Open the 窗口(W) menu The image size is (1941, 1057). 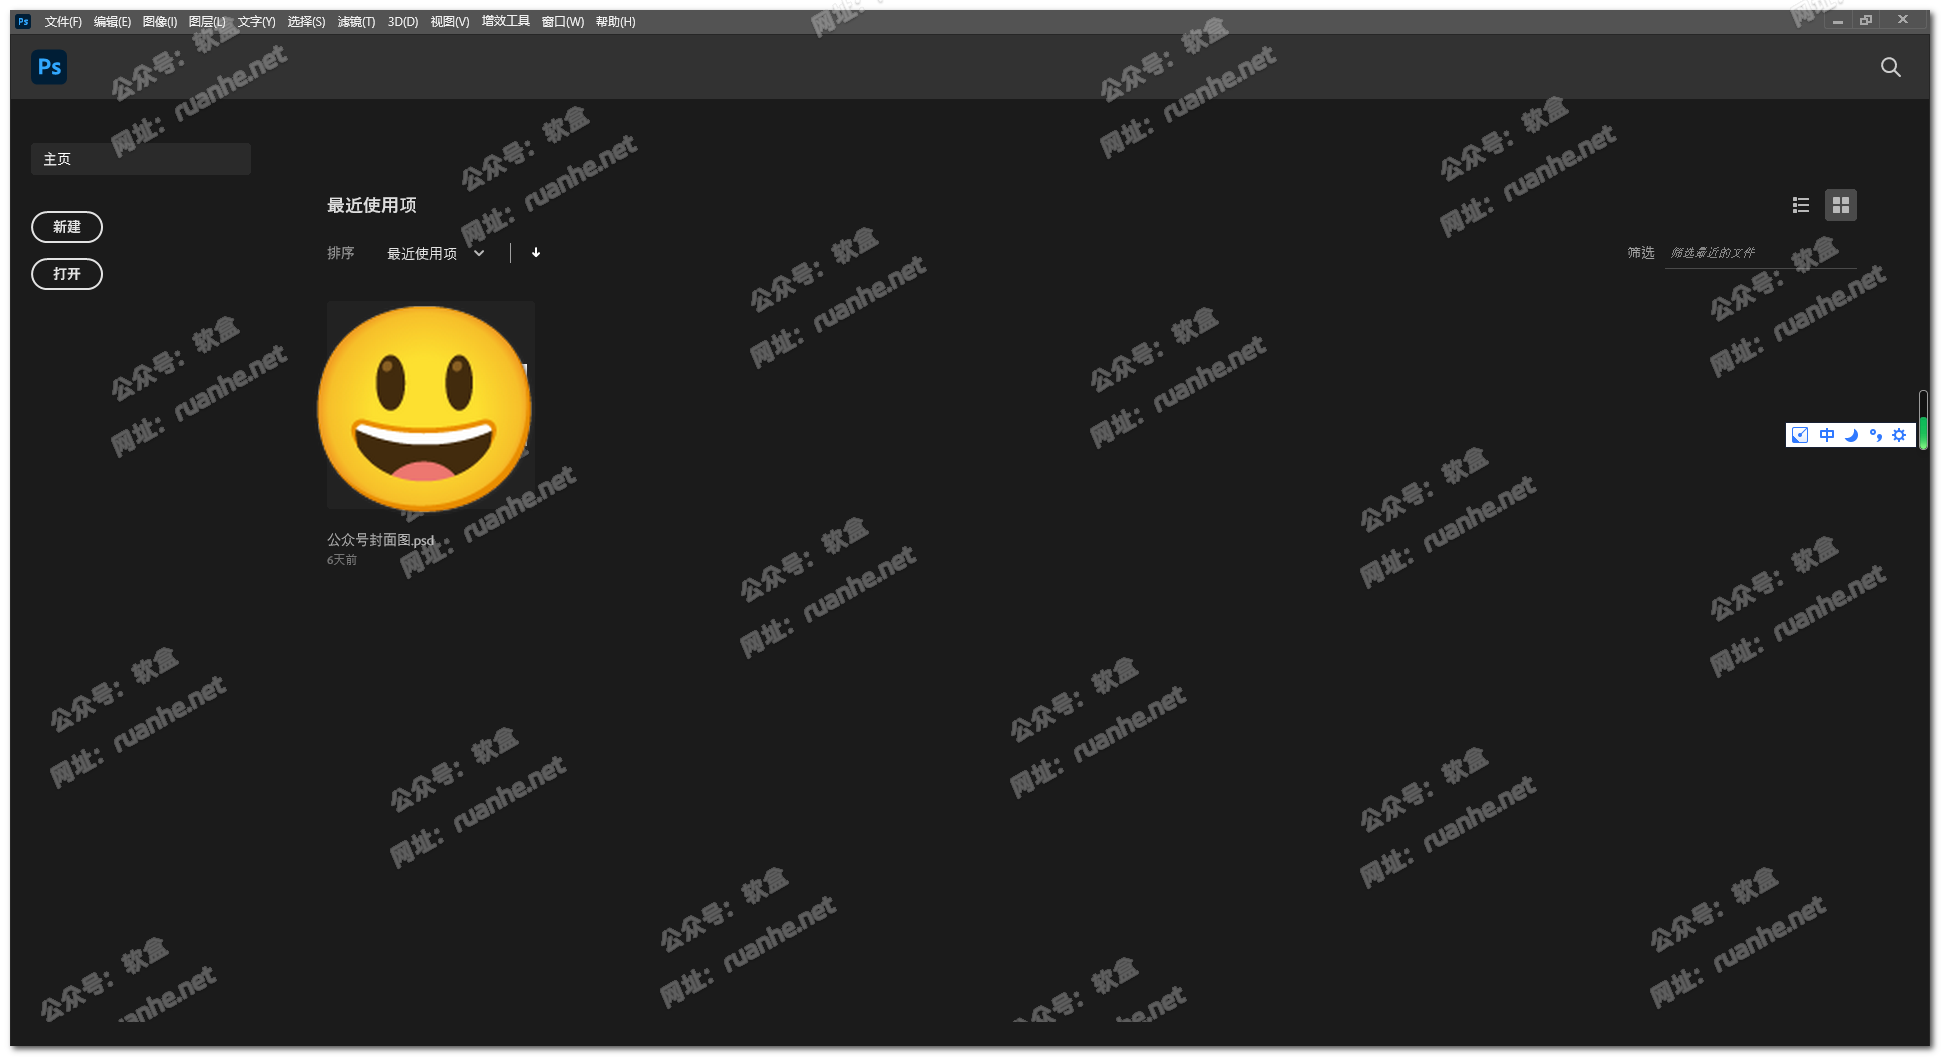tap(563, 22)
